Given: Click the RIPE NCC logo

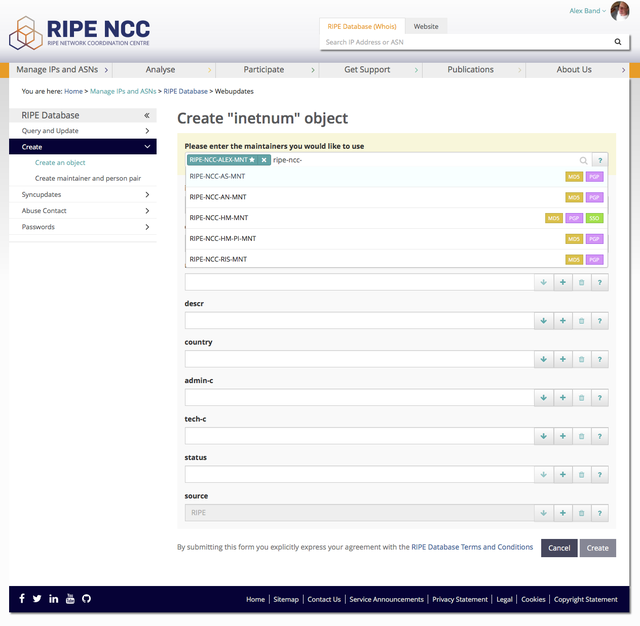Looking at the screenshot, I should 80,33.
